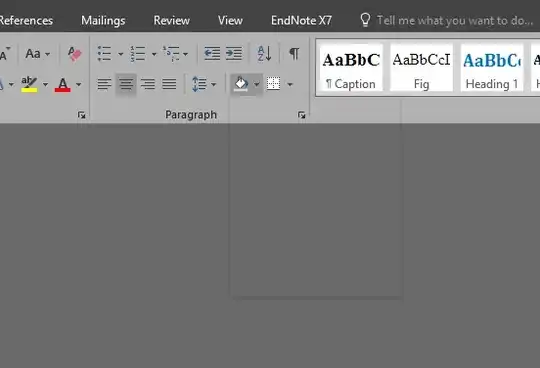Open the Paragraph settings dialog launcher
This screenshot has height=368, width=540.
302,115
